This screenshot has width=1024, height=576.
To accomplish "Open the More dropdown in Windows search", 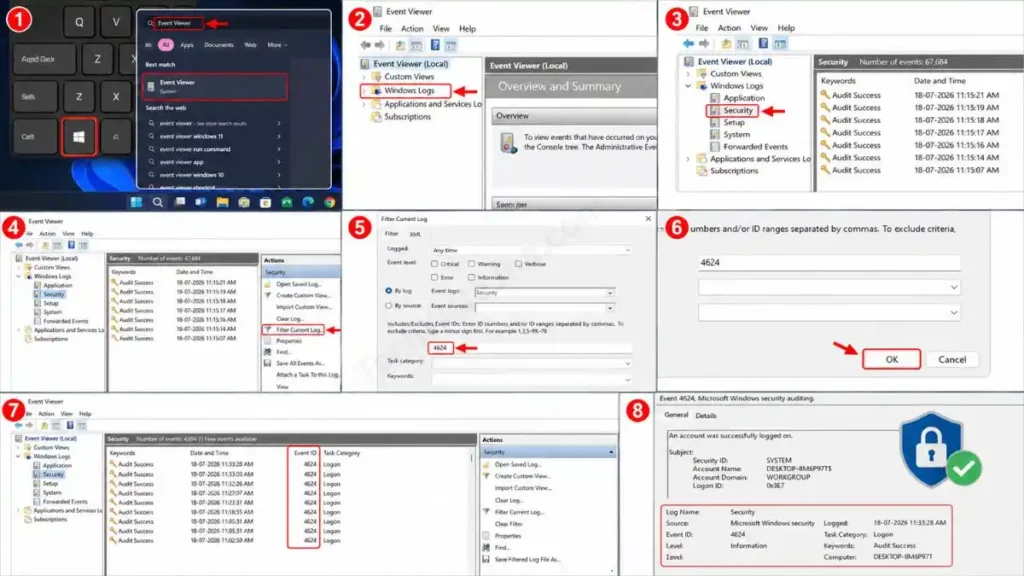I will pyautogui.click(x=277, y=45).
